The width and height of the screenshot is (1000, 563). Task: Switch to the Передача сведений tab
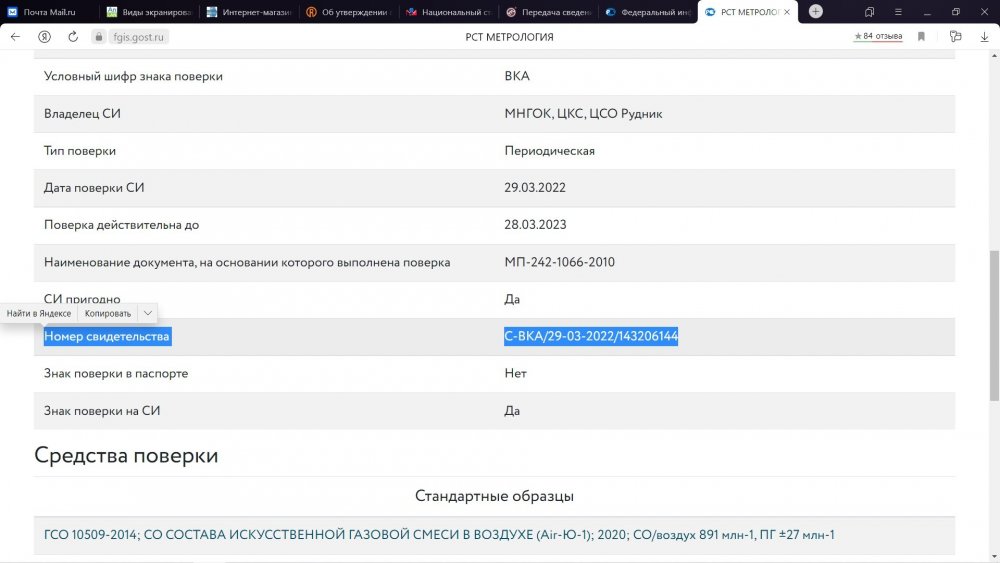[547, 12]
